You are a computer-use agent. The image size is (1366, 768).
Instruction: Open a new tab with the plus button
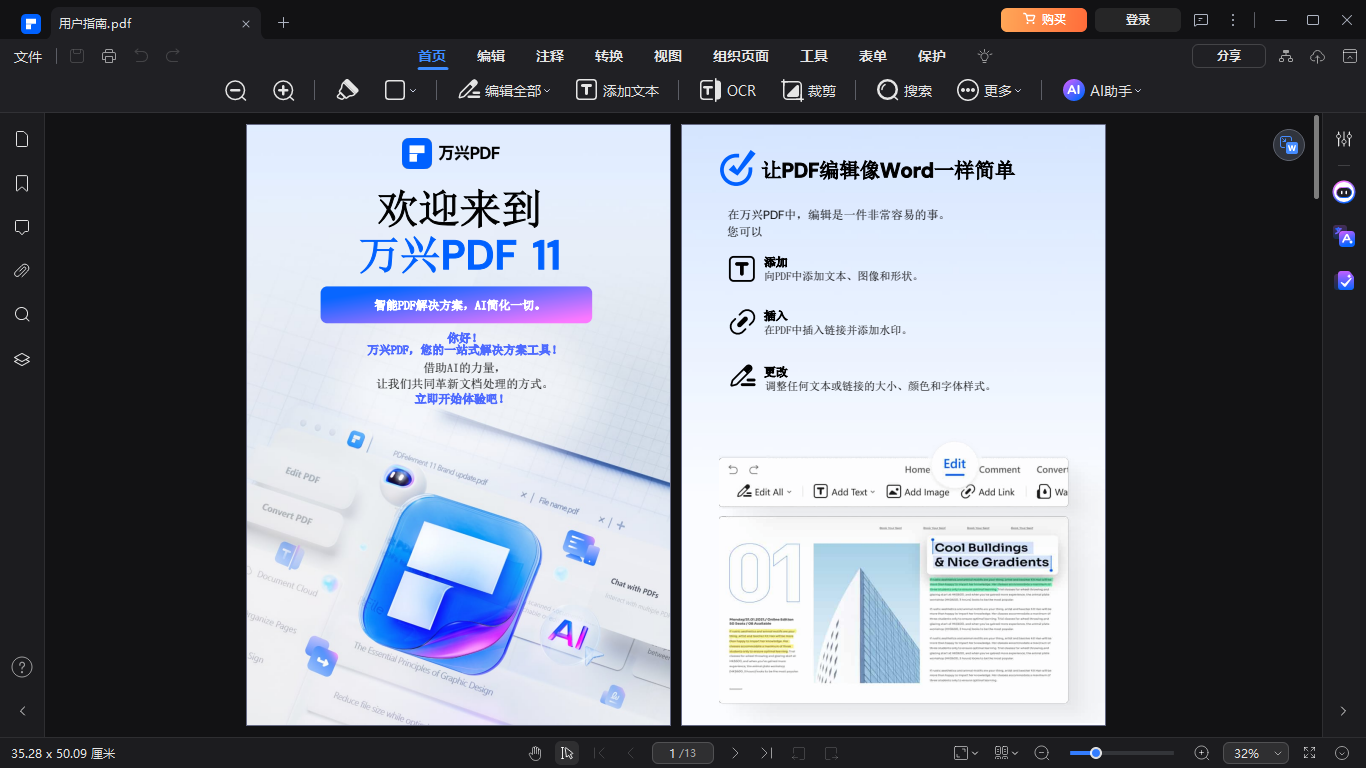[x=283, y=22]
